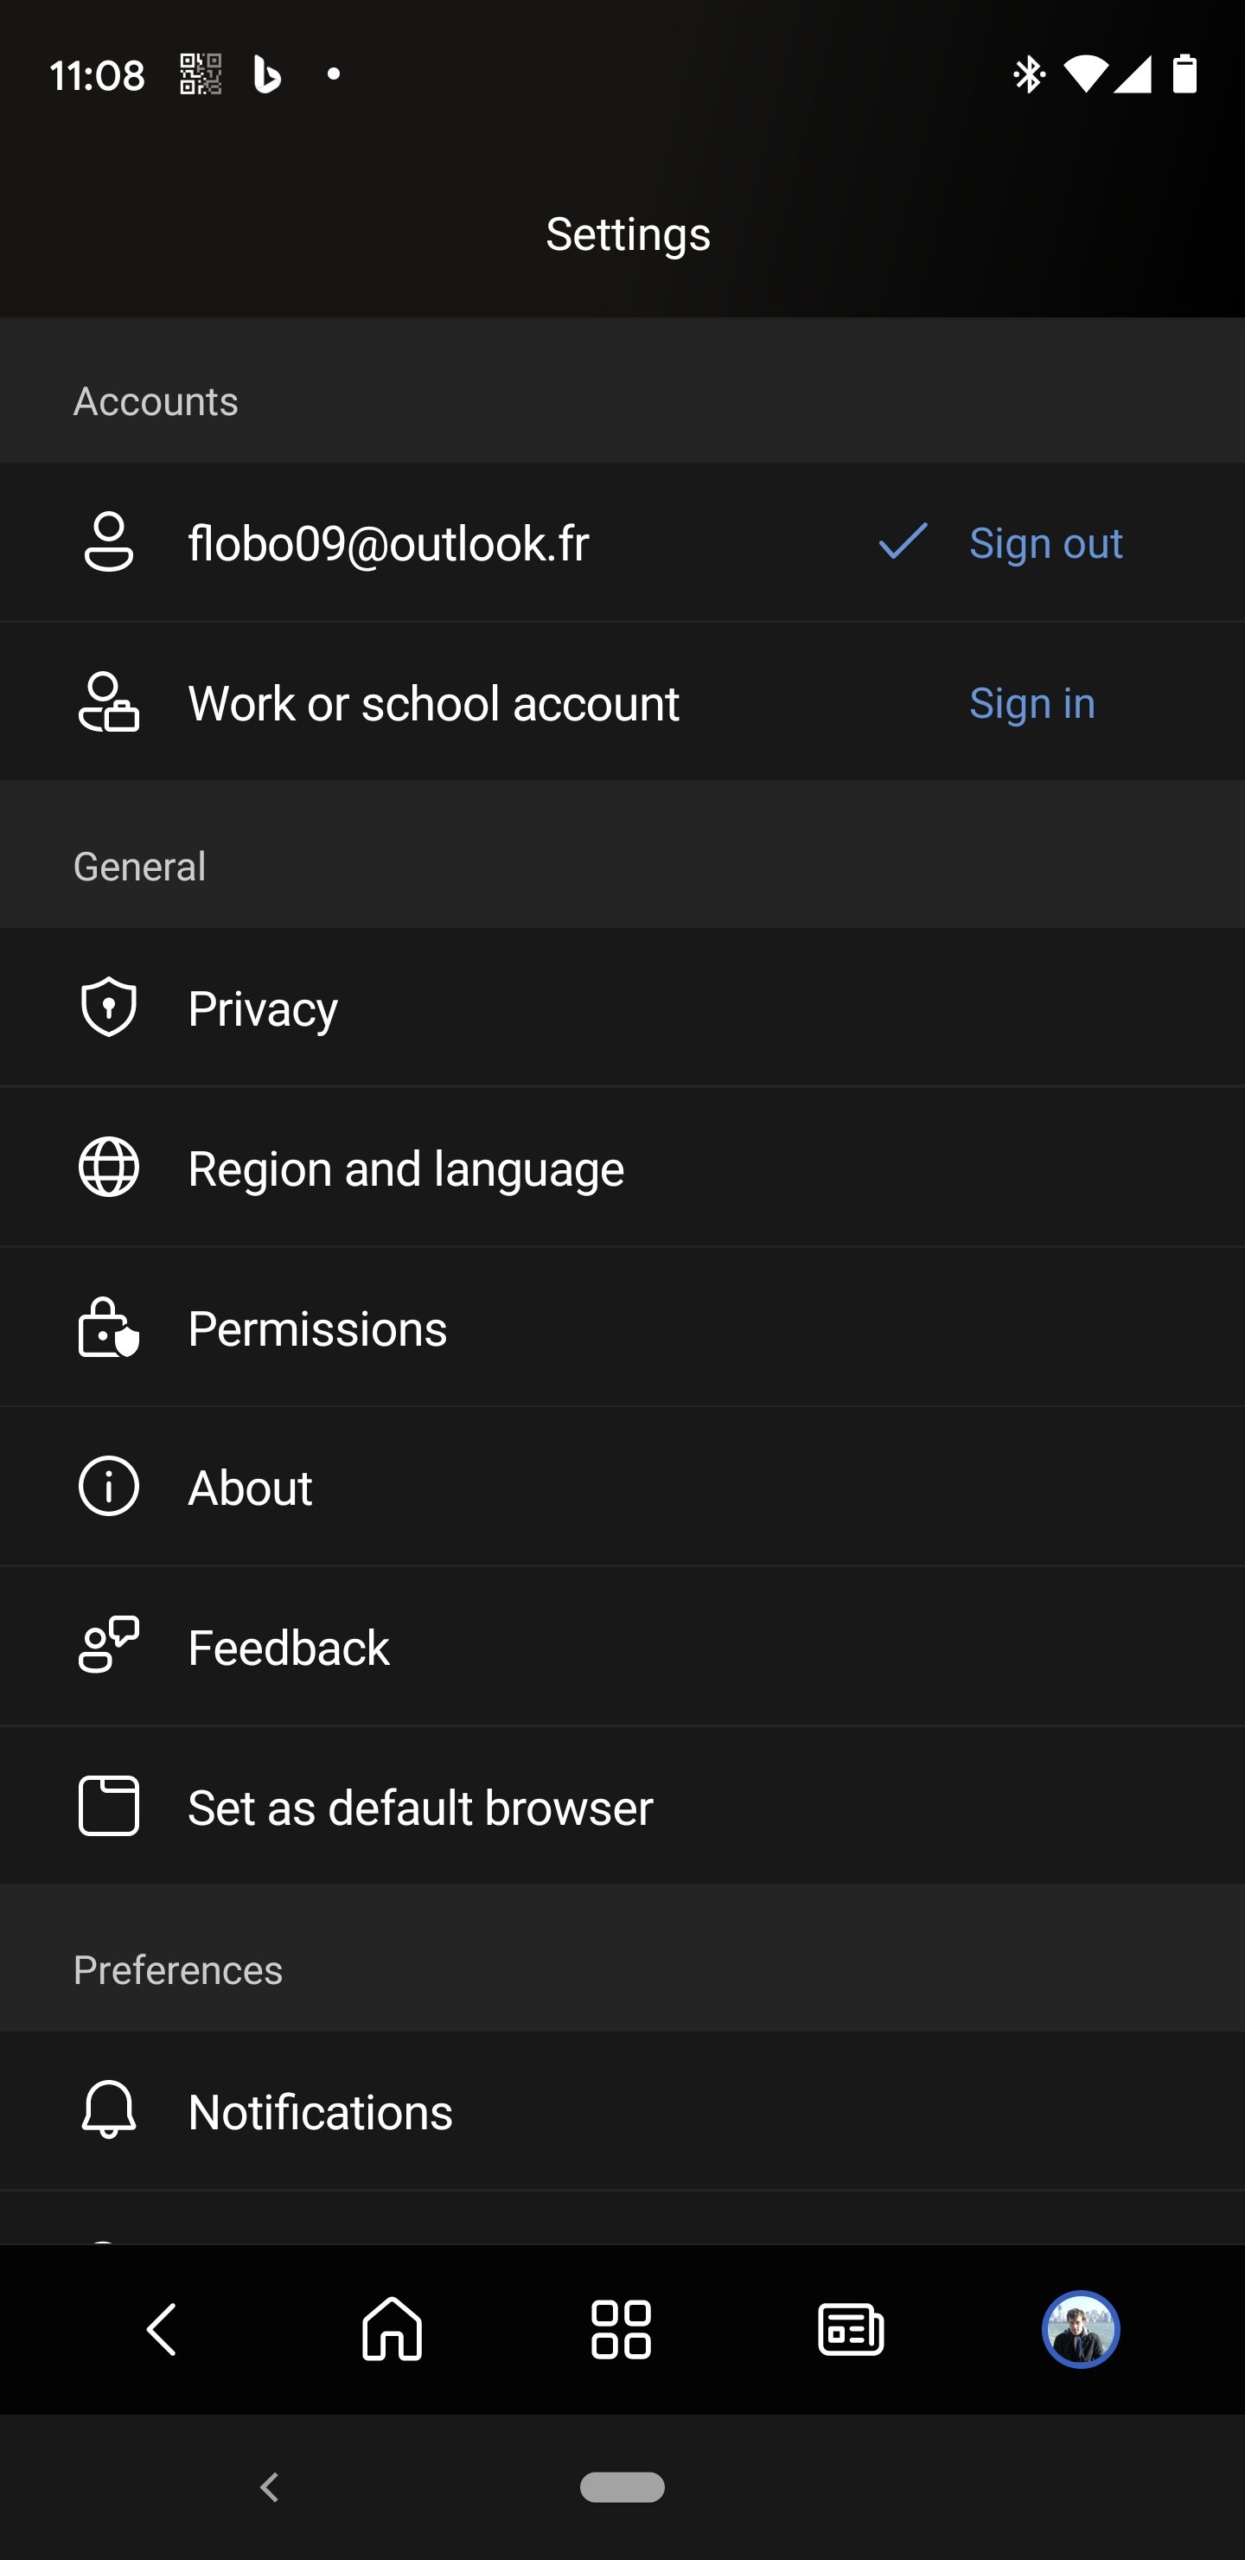This screenshot has width=1245, height=2560.
Task: Tap the About info icon
Action: click(x=108, y=1487)
